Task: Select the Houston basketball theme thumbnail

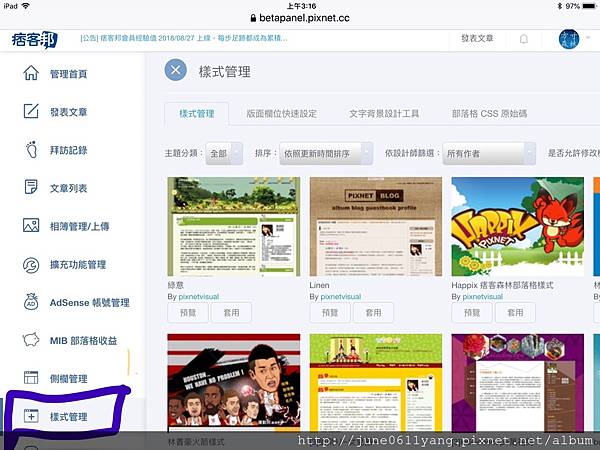Action: pyautogui.click(x=234, y=383)
